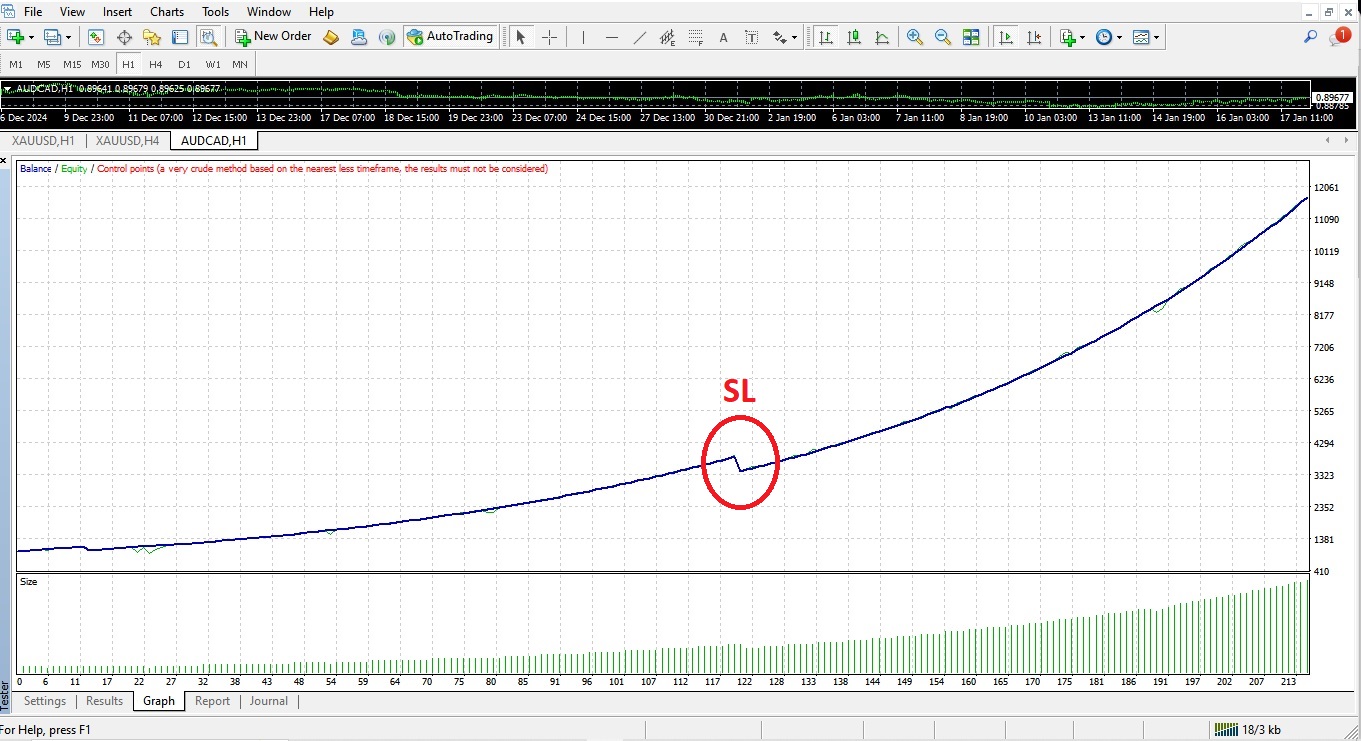Image resolution: width=1361 pixels, height=741 pixels.
Task: Toggle the AutoTrading button
Action: coord(450,37)
